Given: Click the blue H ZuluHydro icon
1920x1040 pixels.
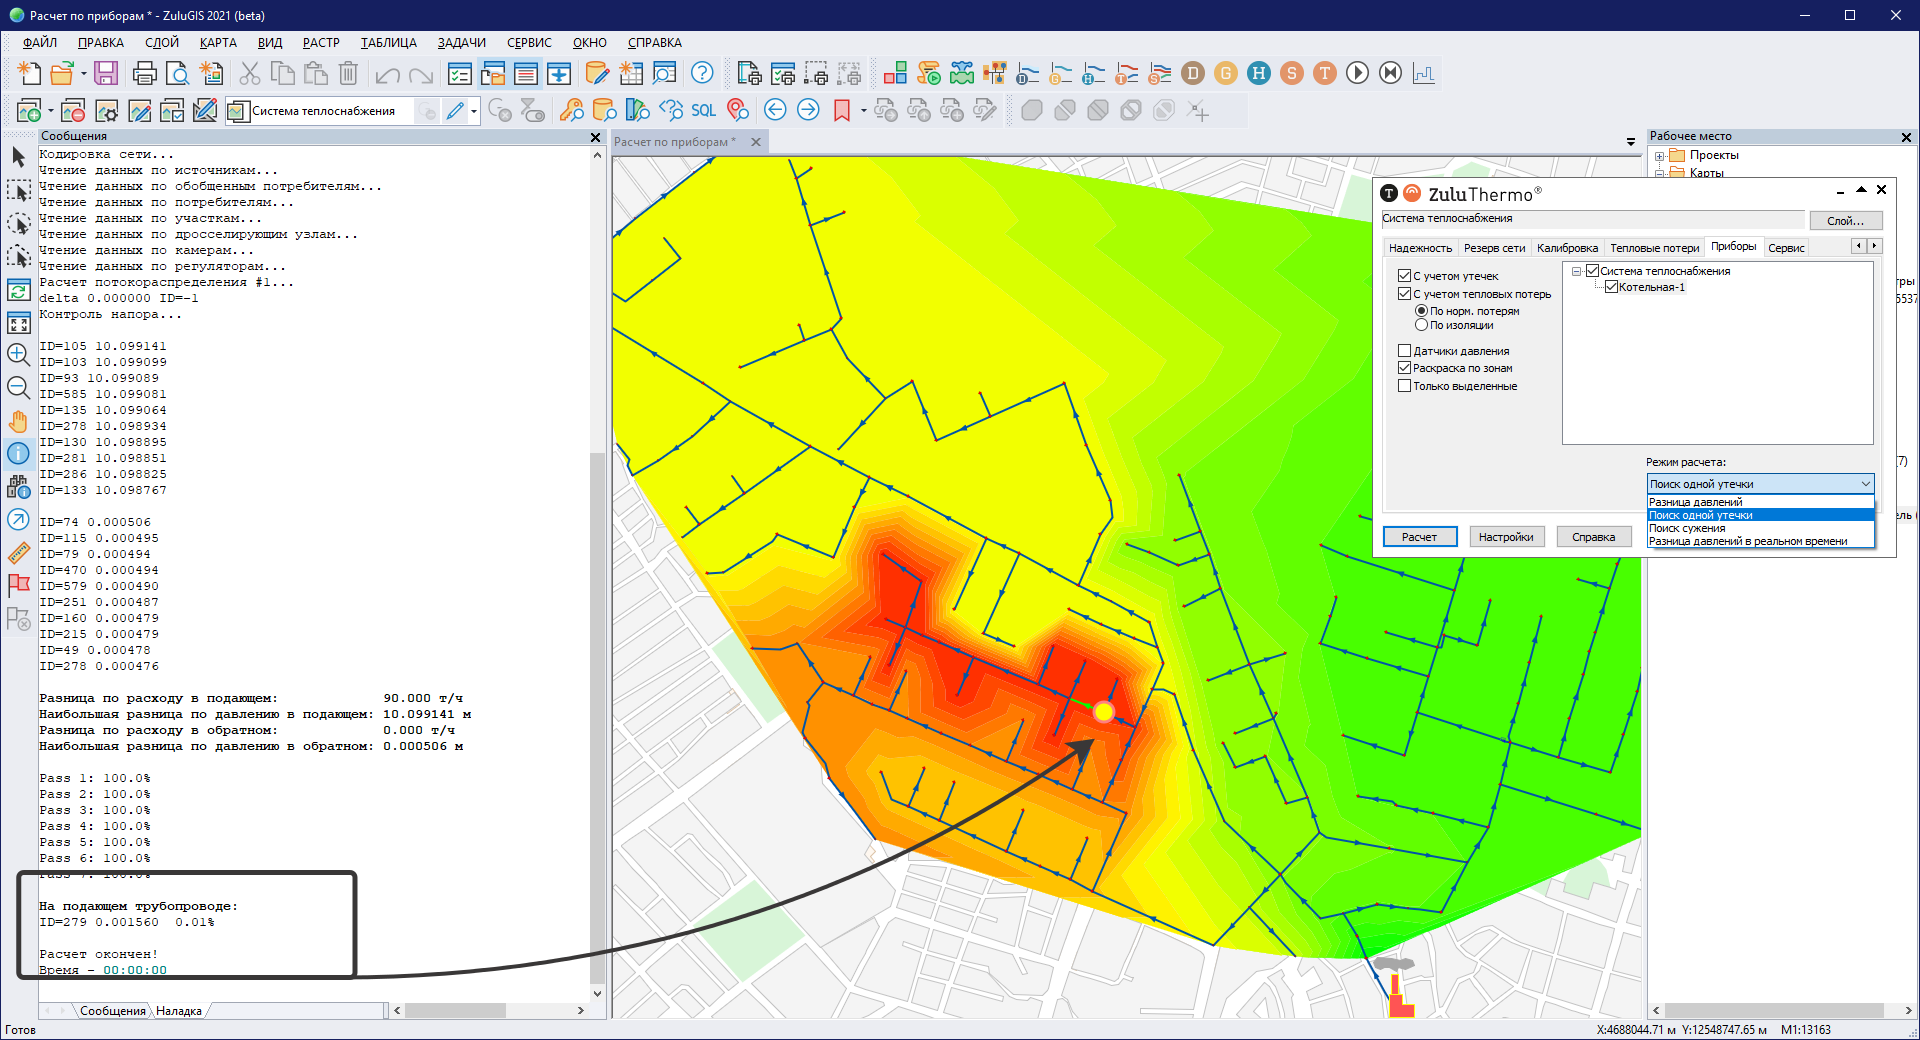Looking at the screenshot, I should pos(1258,73).
